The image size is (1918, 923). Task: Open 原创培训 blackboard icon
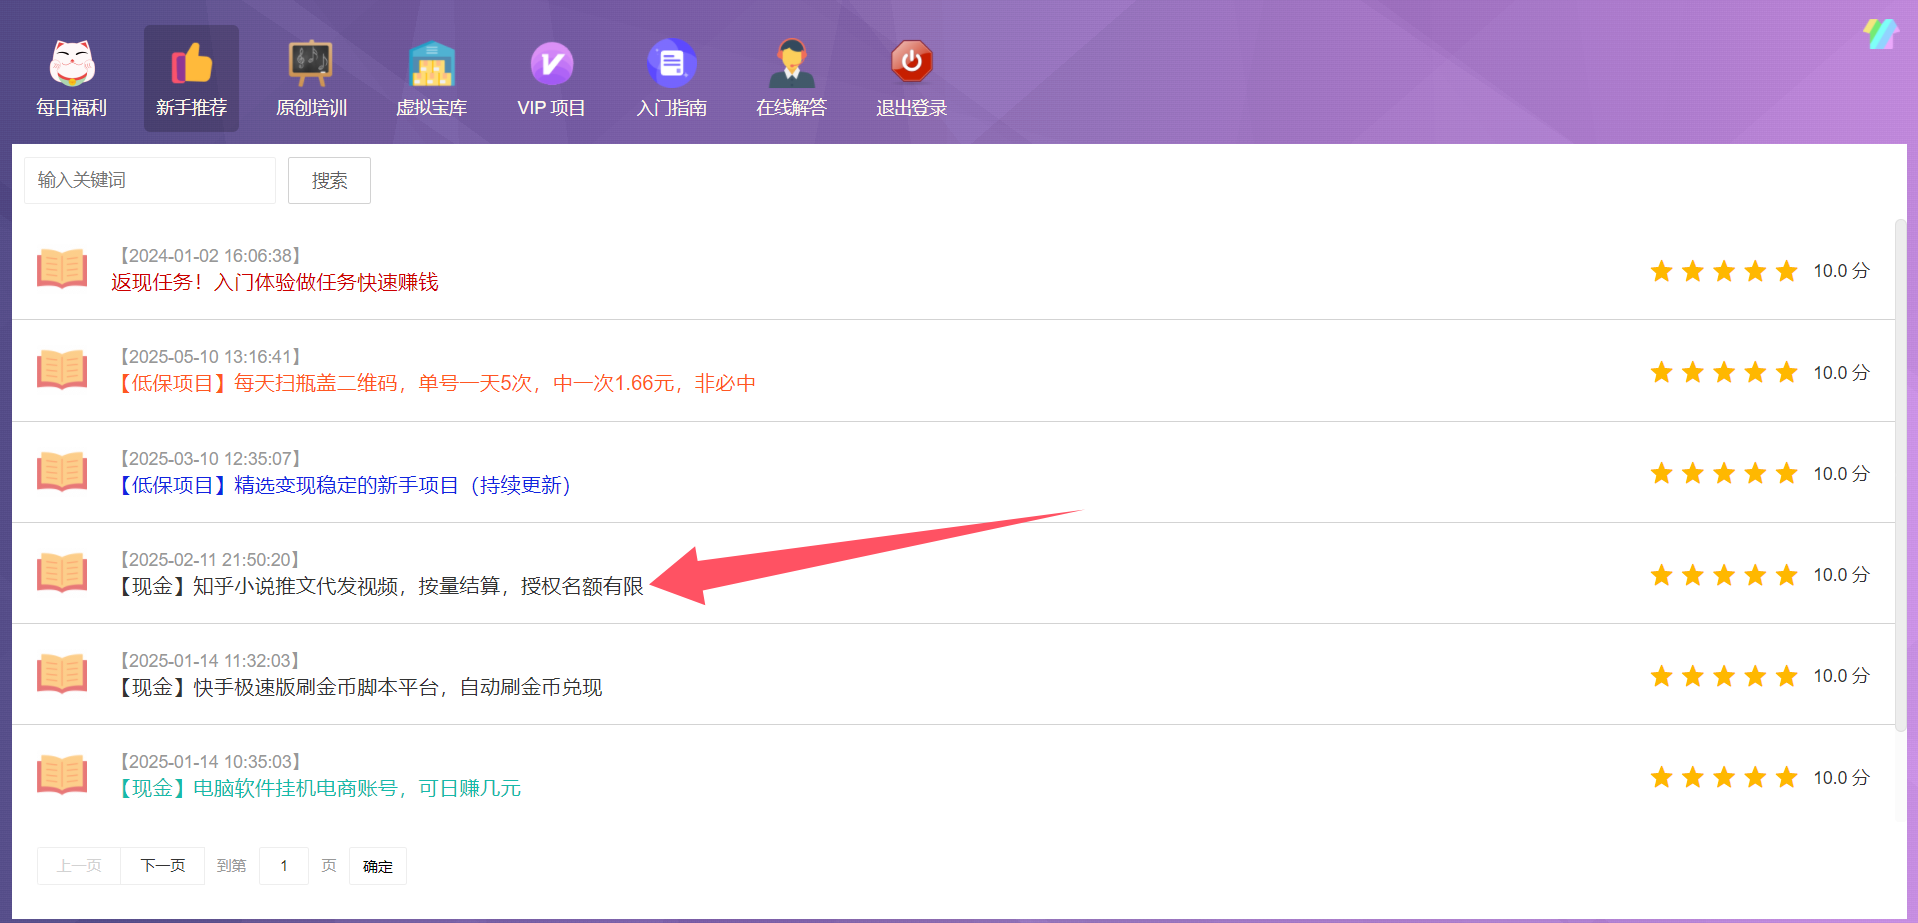point(311,64)
